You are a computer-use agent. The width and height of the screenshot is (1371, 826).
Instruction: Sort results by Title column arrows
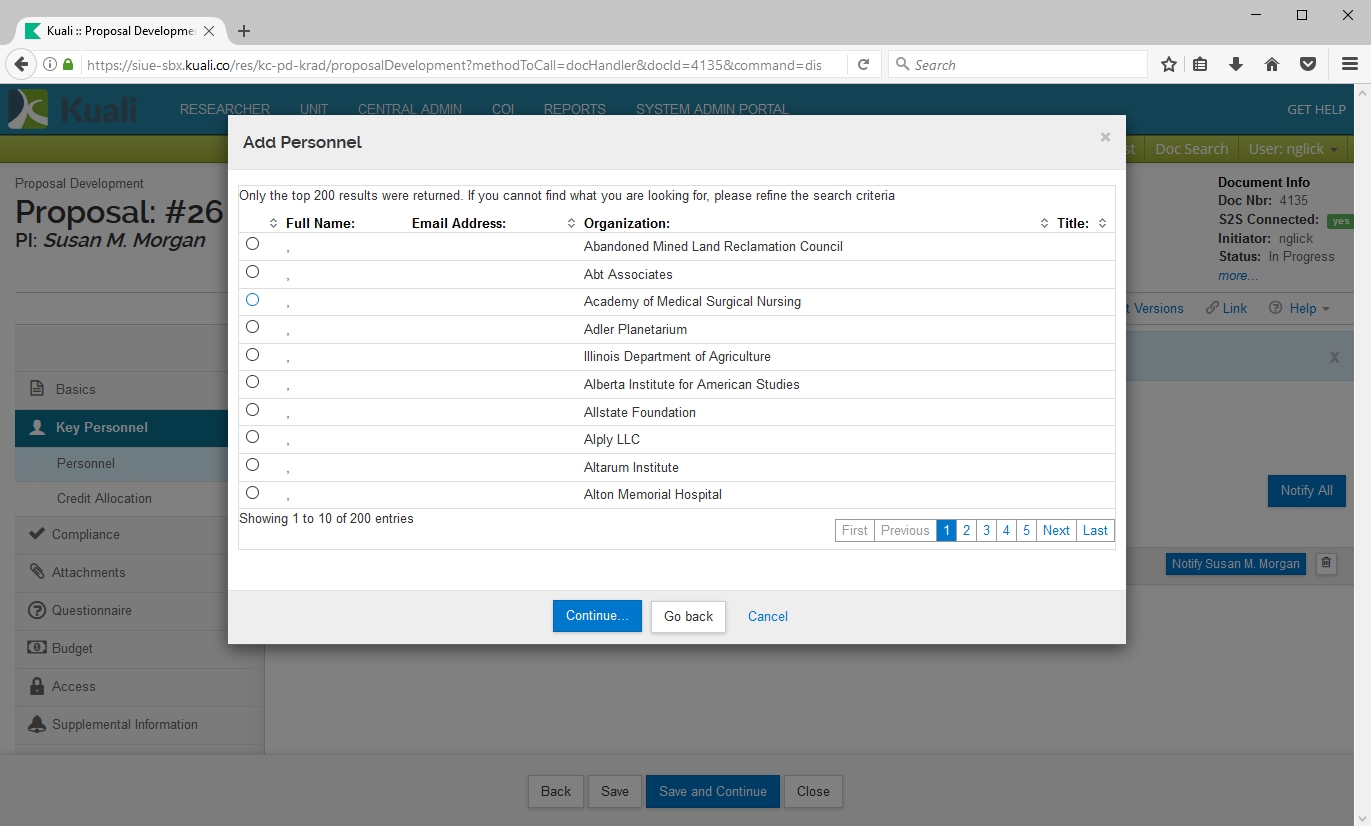(1102, 223)
